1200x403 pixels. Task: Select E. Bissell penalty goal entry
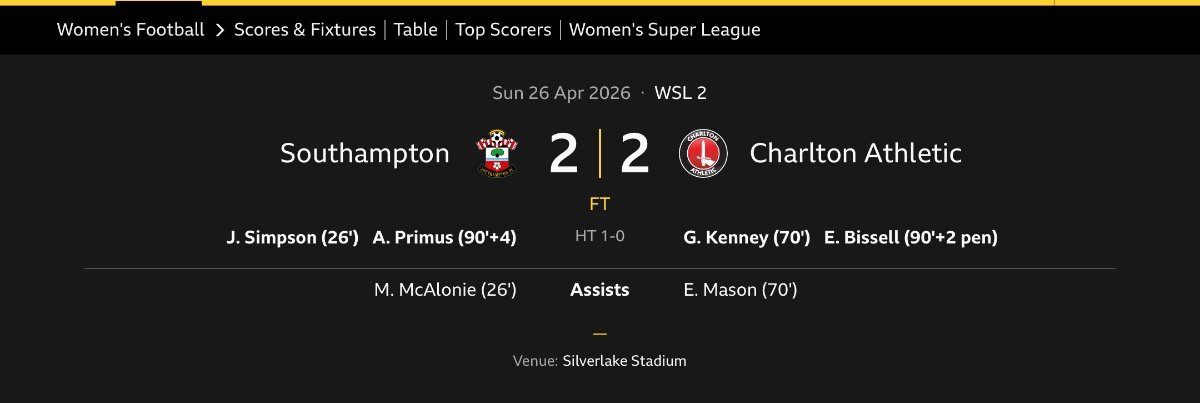tap(910, 238)
